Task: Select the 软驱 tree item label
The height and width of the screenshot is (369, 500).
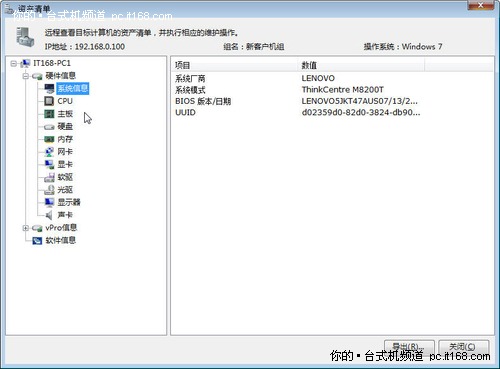Action: pos(65,177)
